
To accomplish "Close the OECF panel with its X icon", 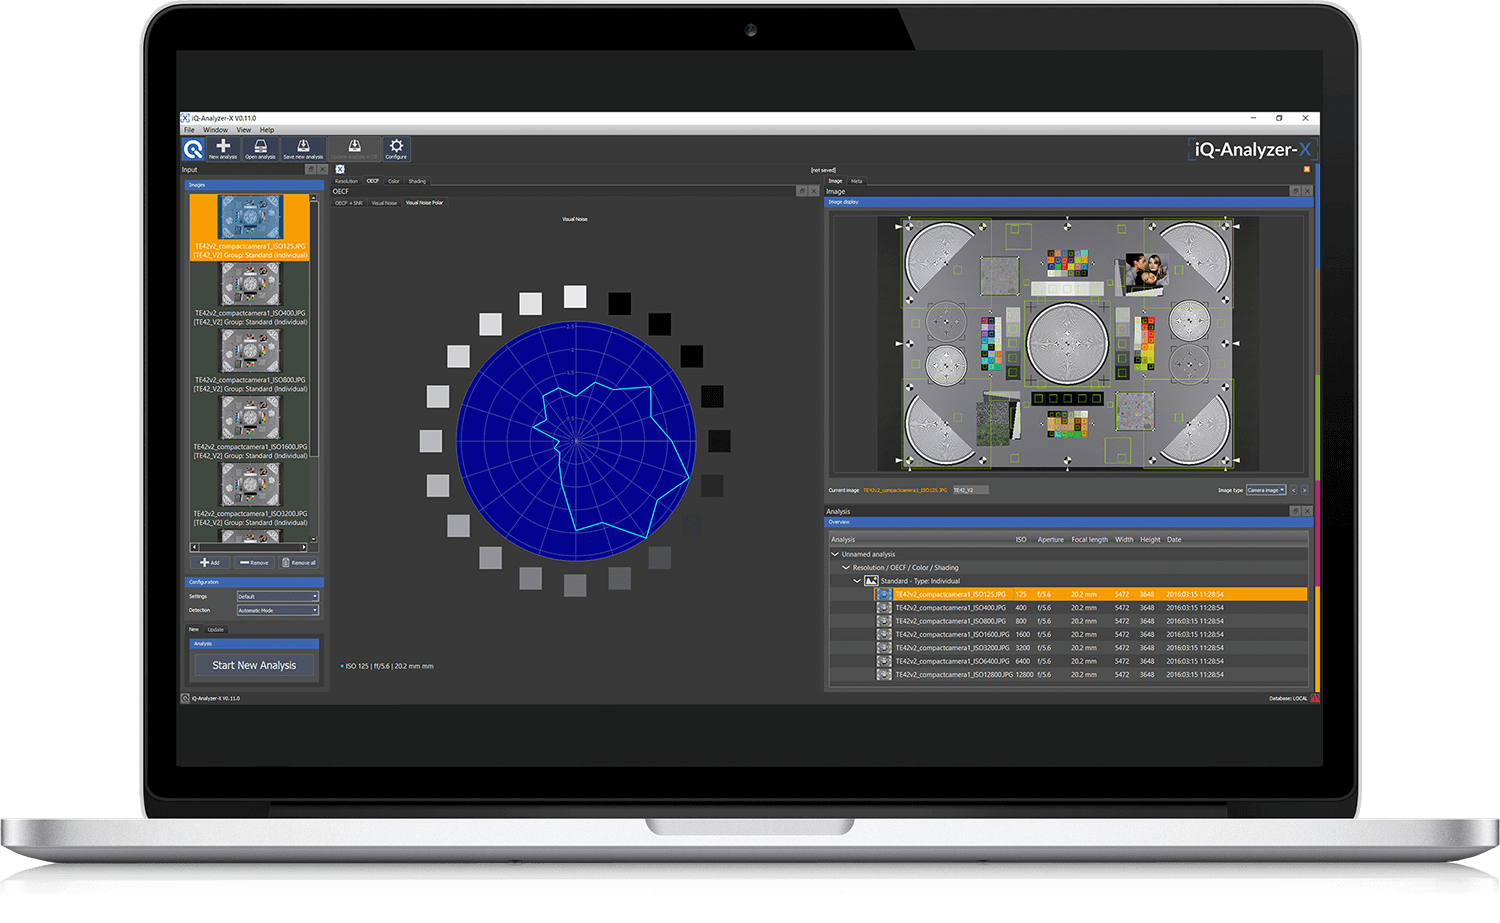I will pyautogui.click(x=813, y=191).
